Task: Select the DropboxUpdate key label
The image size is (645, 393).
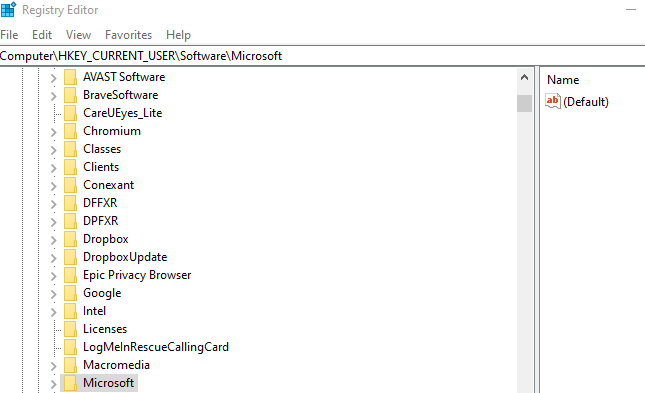Action: coord(125,257)
